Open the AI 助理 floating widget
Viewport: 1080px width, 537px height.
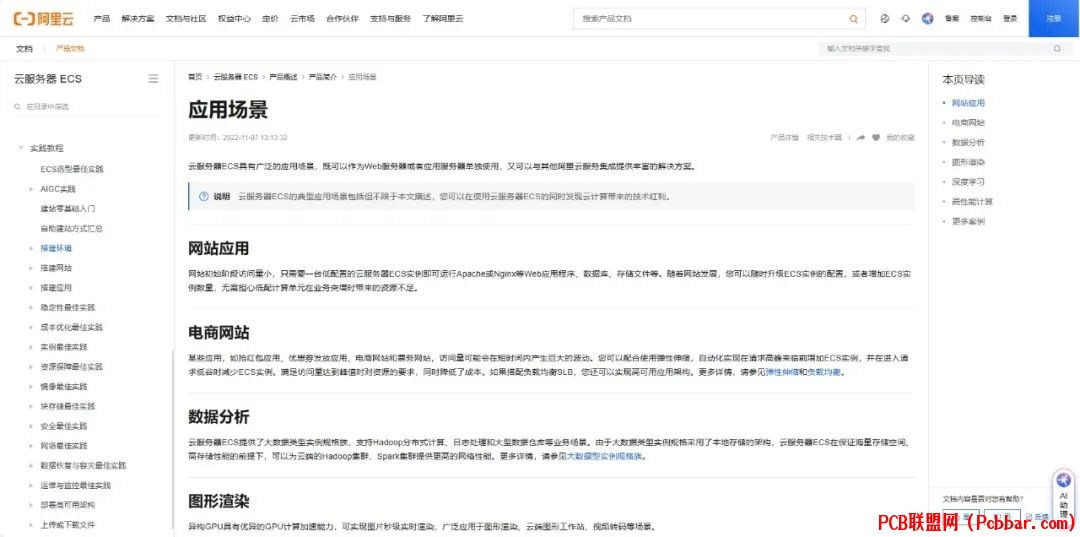click(x=1063, y=496)
